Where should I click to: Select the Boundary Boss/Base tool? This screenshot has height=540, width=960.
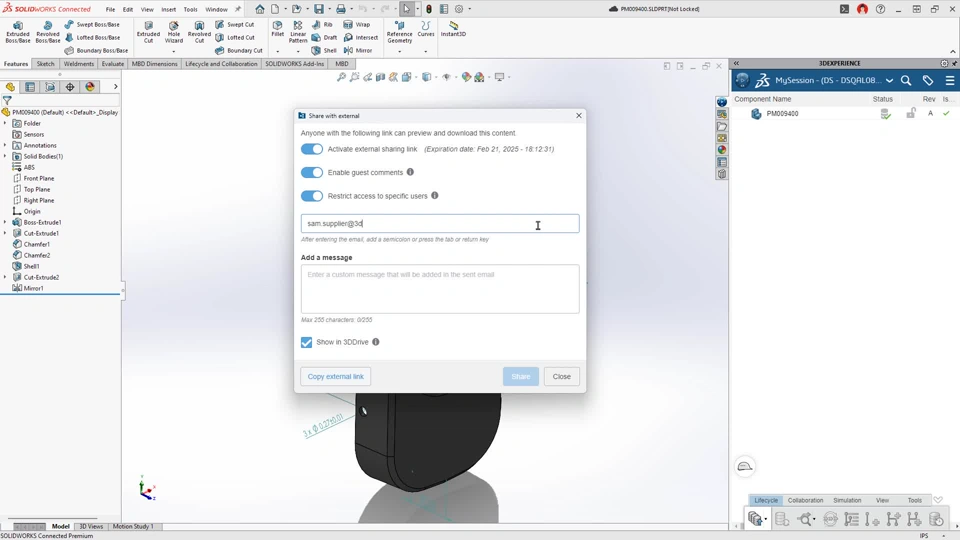tap(96, 50)
